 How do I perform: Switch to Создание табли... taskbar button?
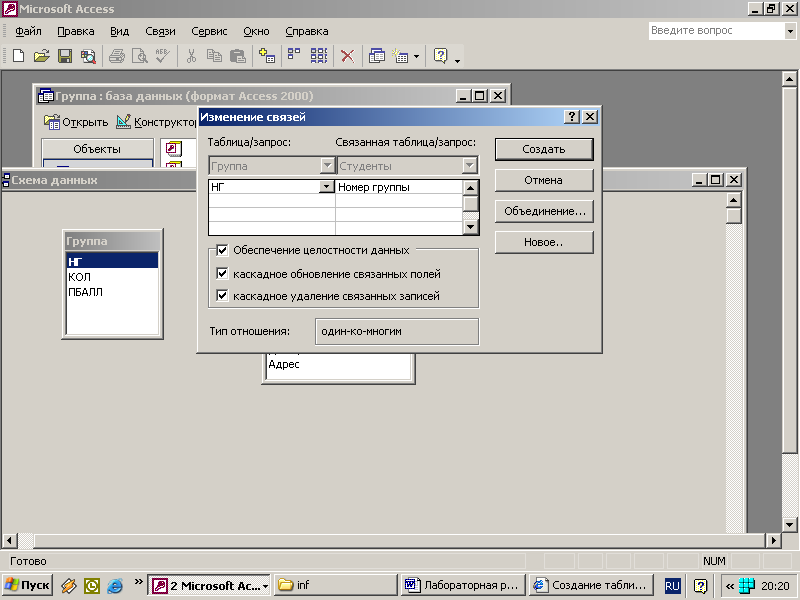591,585
